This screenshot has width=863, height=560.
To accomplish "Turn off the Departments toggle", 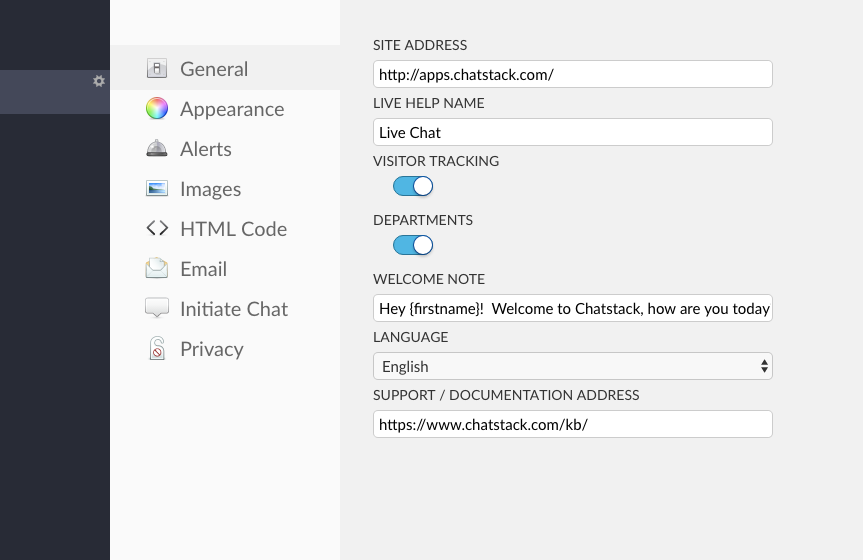I will pyautogui.click(x=413, y=245).
